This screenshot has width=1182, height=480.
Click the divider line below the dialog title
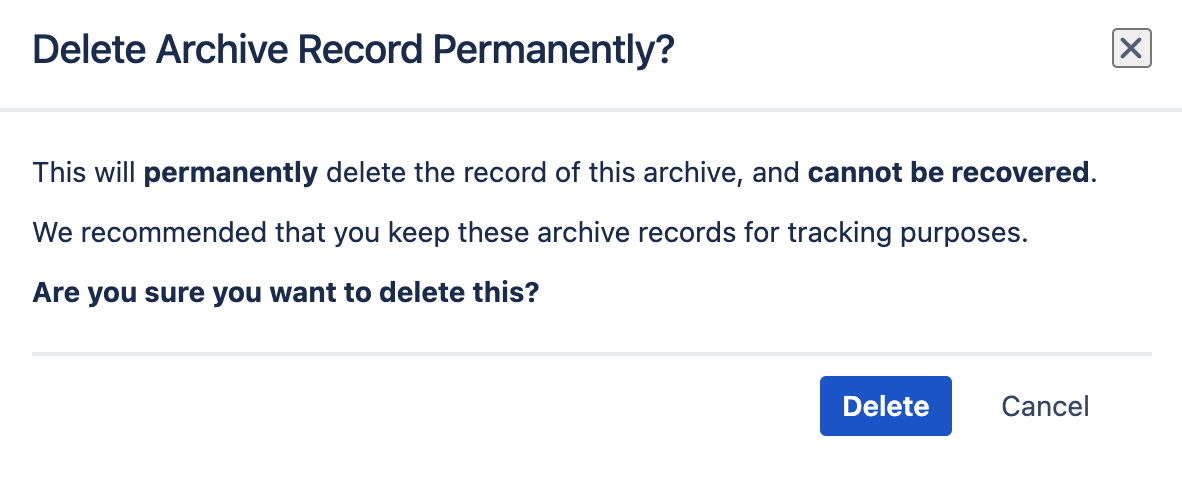592,108
